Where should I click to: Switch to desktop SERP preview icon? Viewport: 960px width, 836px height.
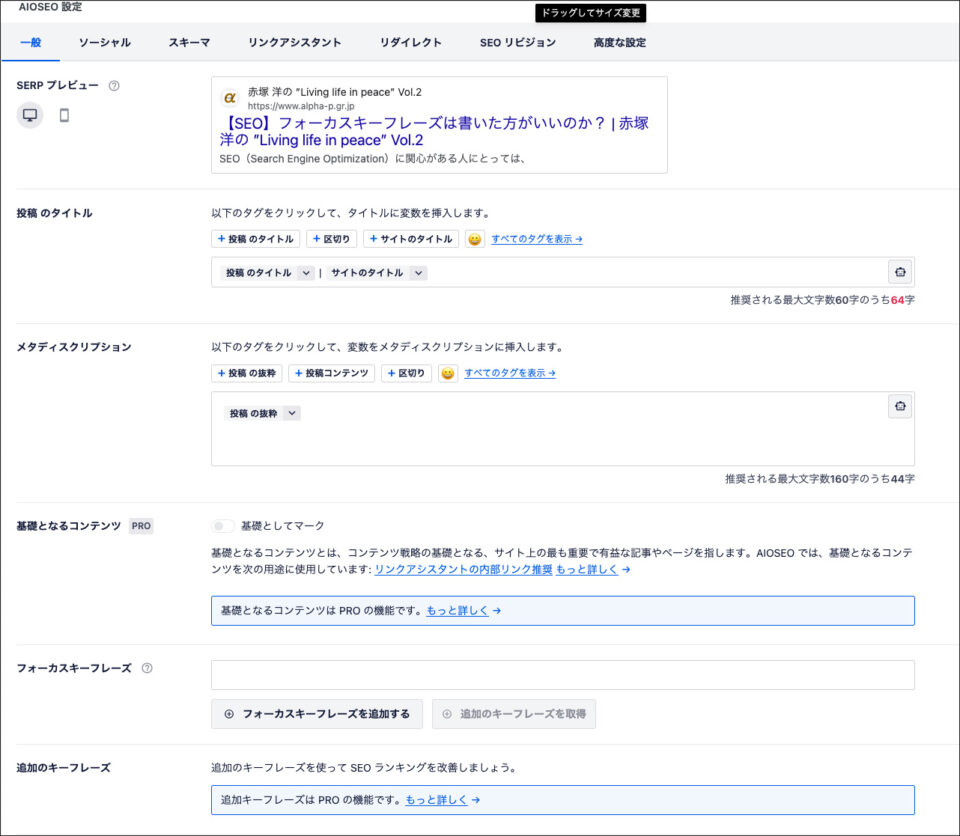(x=29, y=115)
